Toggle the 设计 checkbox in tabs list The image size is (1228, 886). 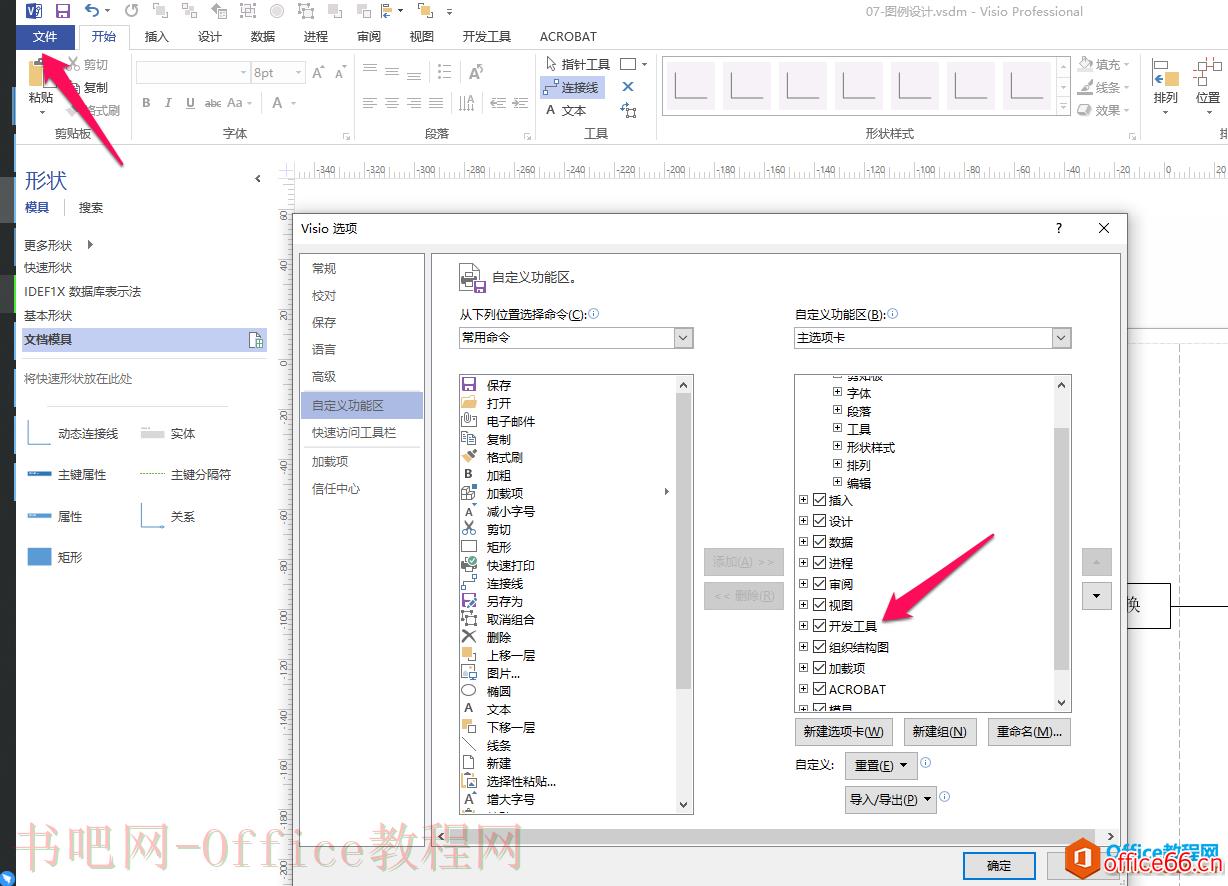click(820, 521)
